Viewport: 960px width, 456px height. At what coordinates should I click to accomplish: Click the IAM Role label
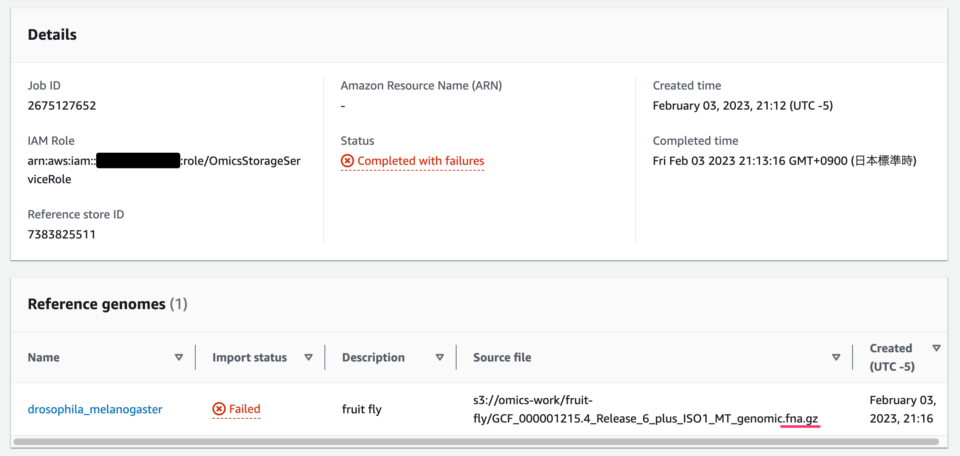51,141
